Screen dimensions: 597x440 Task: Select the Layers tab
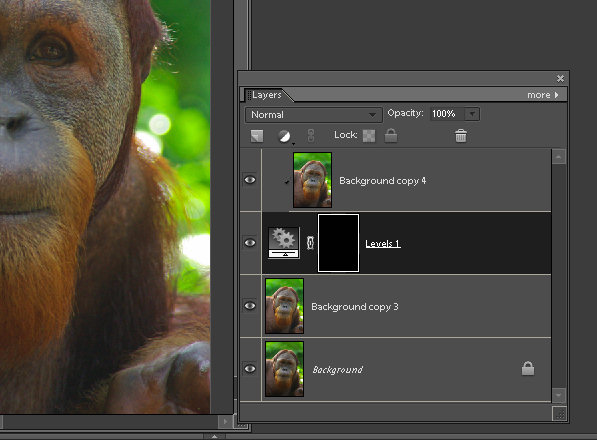click(267, 95)
